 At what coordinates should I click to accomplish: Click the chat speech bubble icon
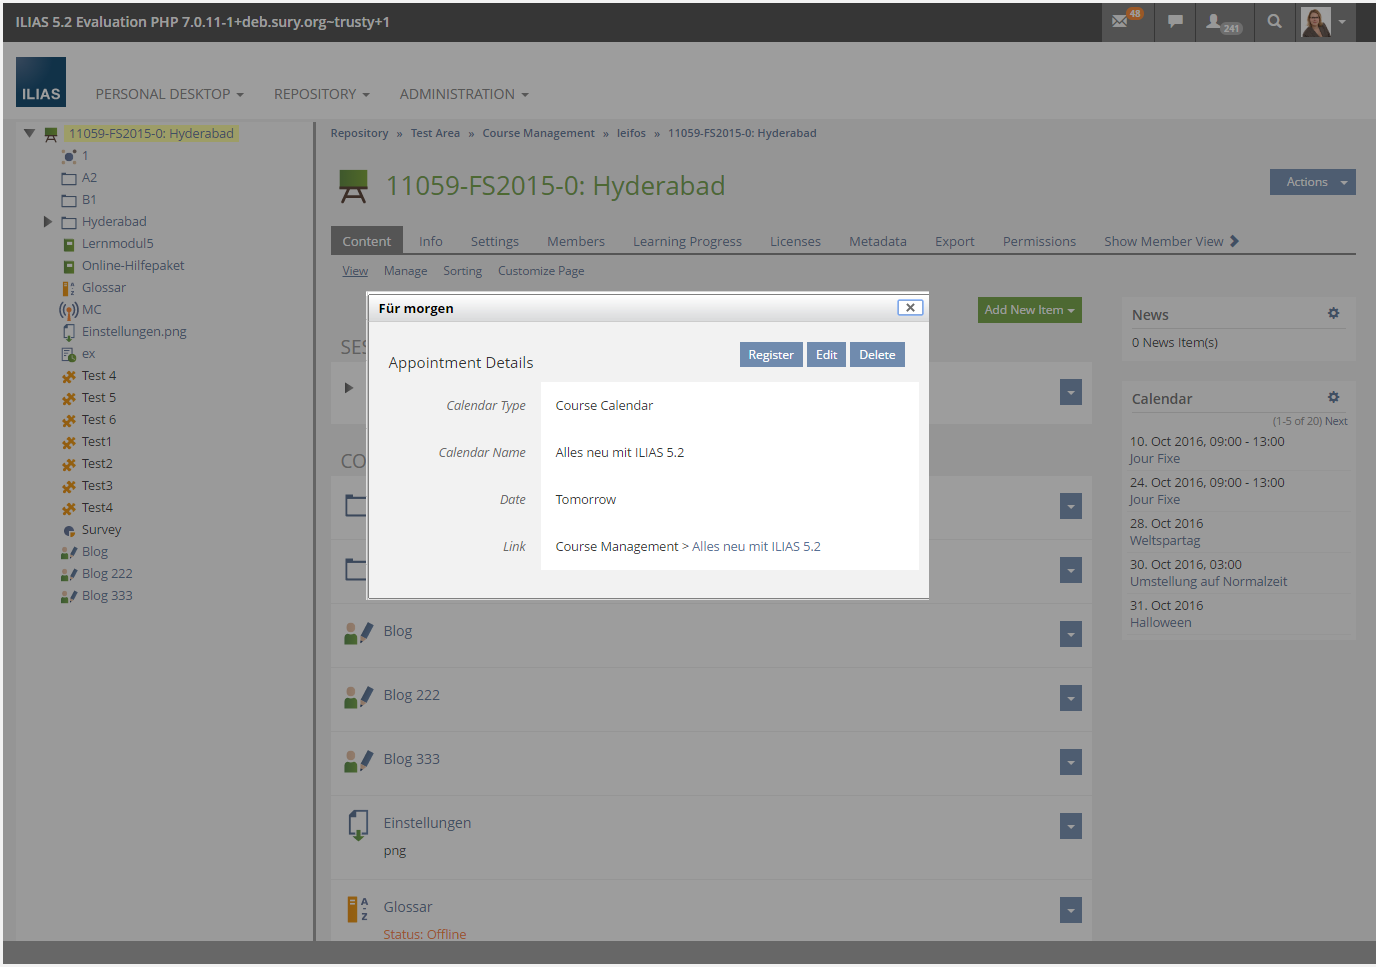[1175, 21]
